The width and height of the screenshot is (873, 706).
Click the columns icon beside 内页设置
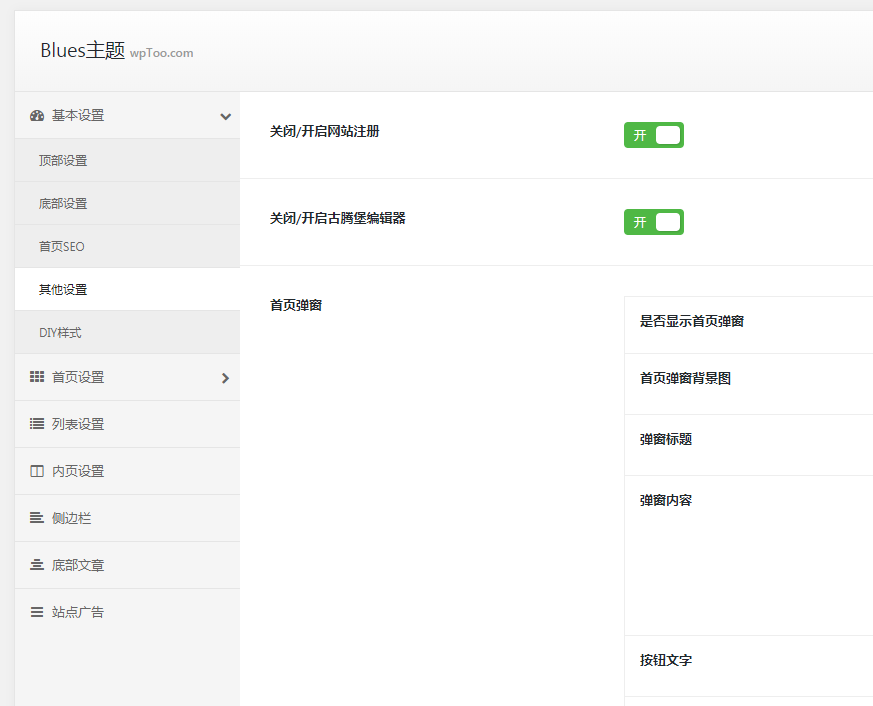pos(37,472)
